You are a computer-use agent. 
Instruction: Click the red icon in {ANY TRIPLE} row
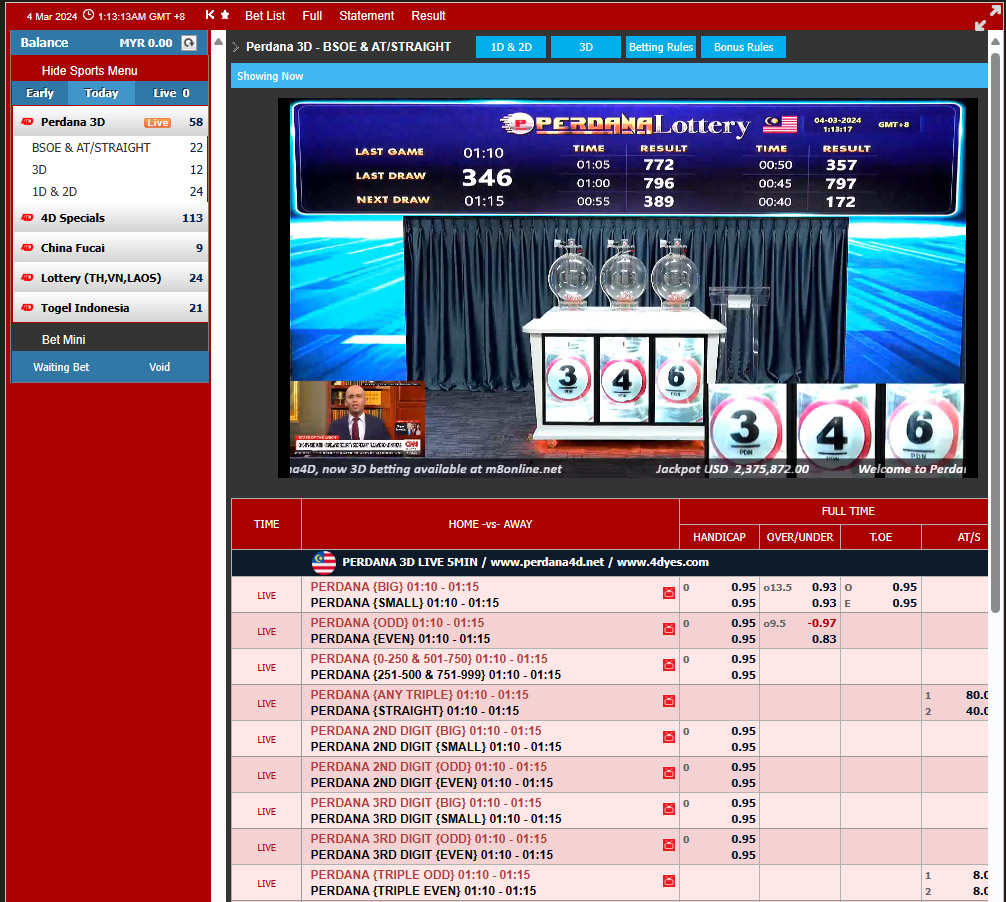(x=669, y=701)
